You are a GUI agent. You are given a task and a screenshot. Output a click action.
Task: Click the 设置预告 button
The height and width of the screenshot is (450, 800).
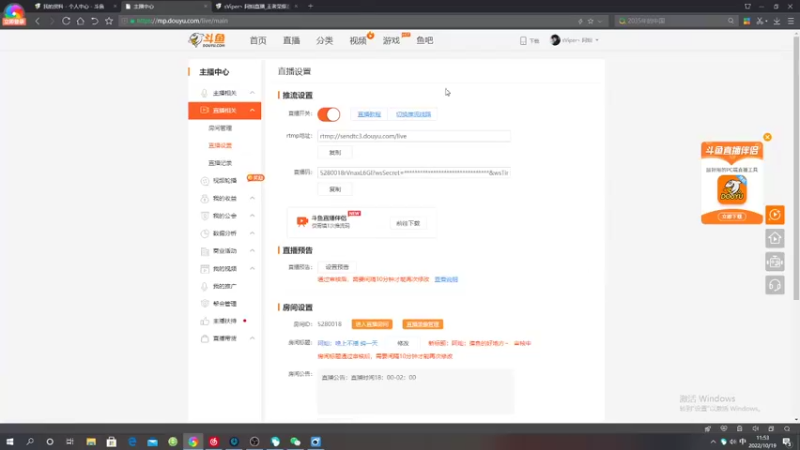click(337, 267)
